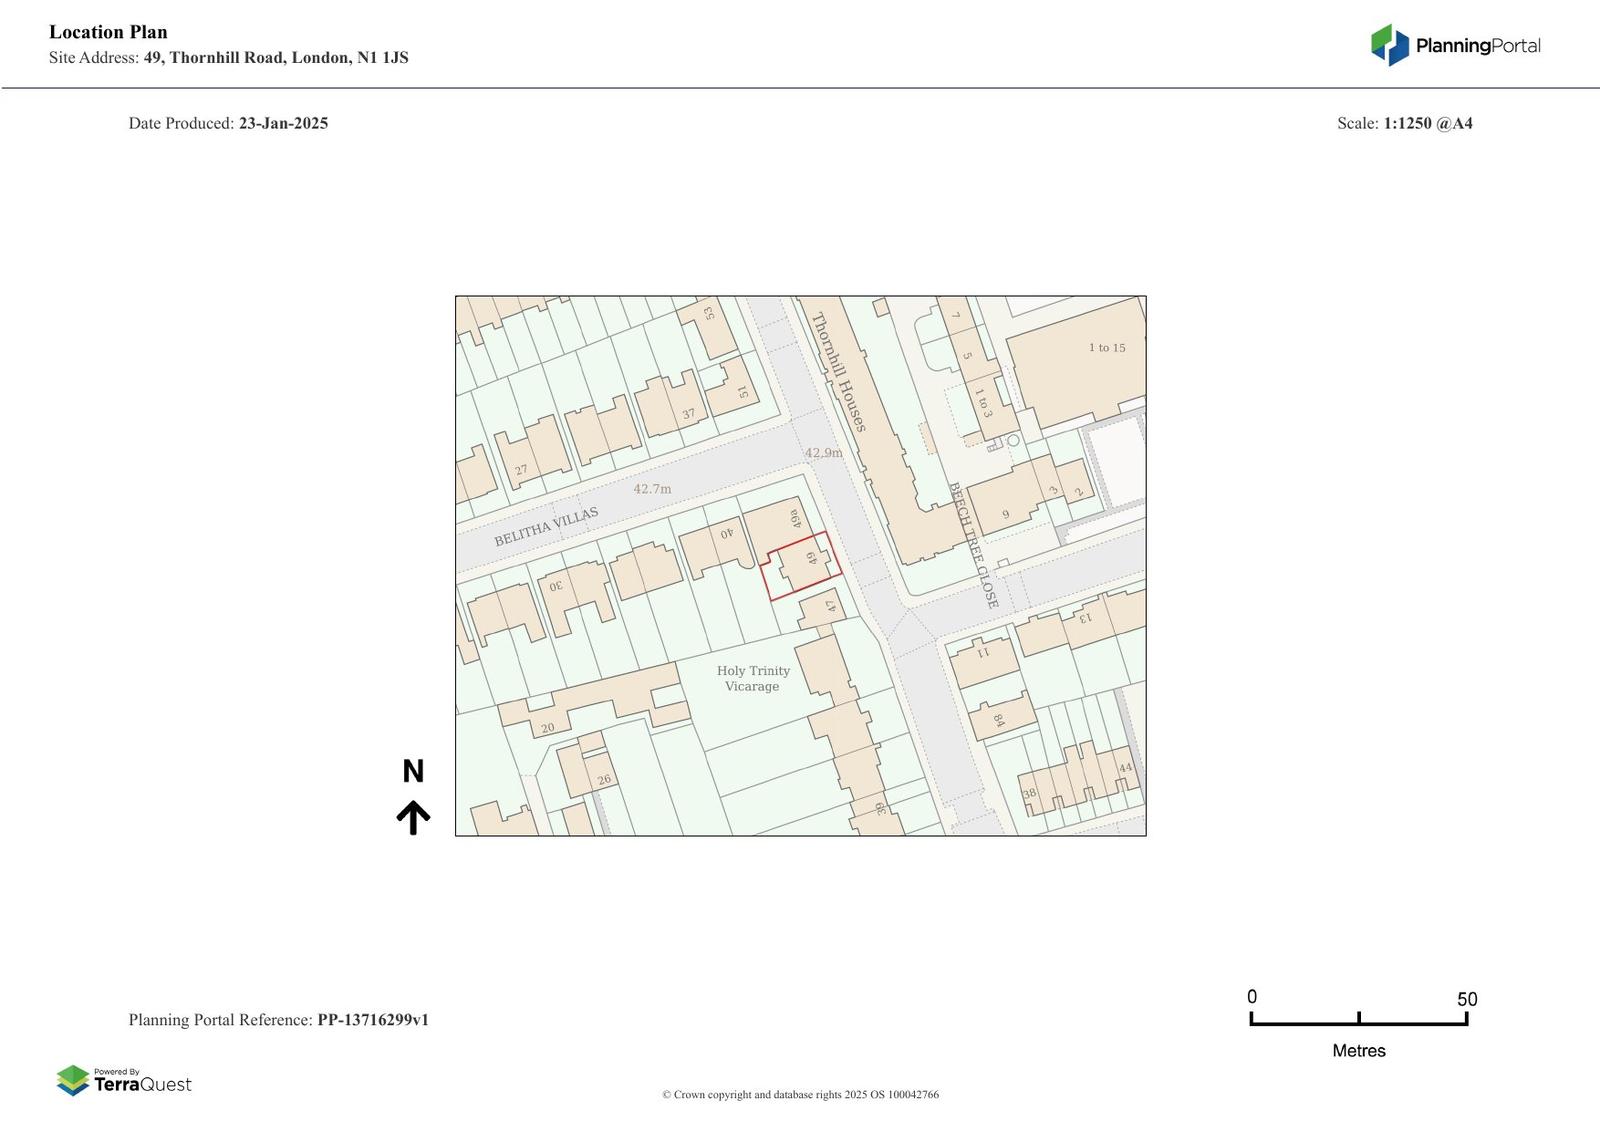Screen dimensions: 1600x1132
Task: Click the north arrow symbol
Action: 413,817
